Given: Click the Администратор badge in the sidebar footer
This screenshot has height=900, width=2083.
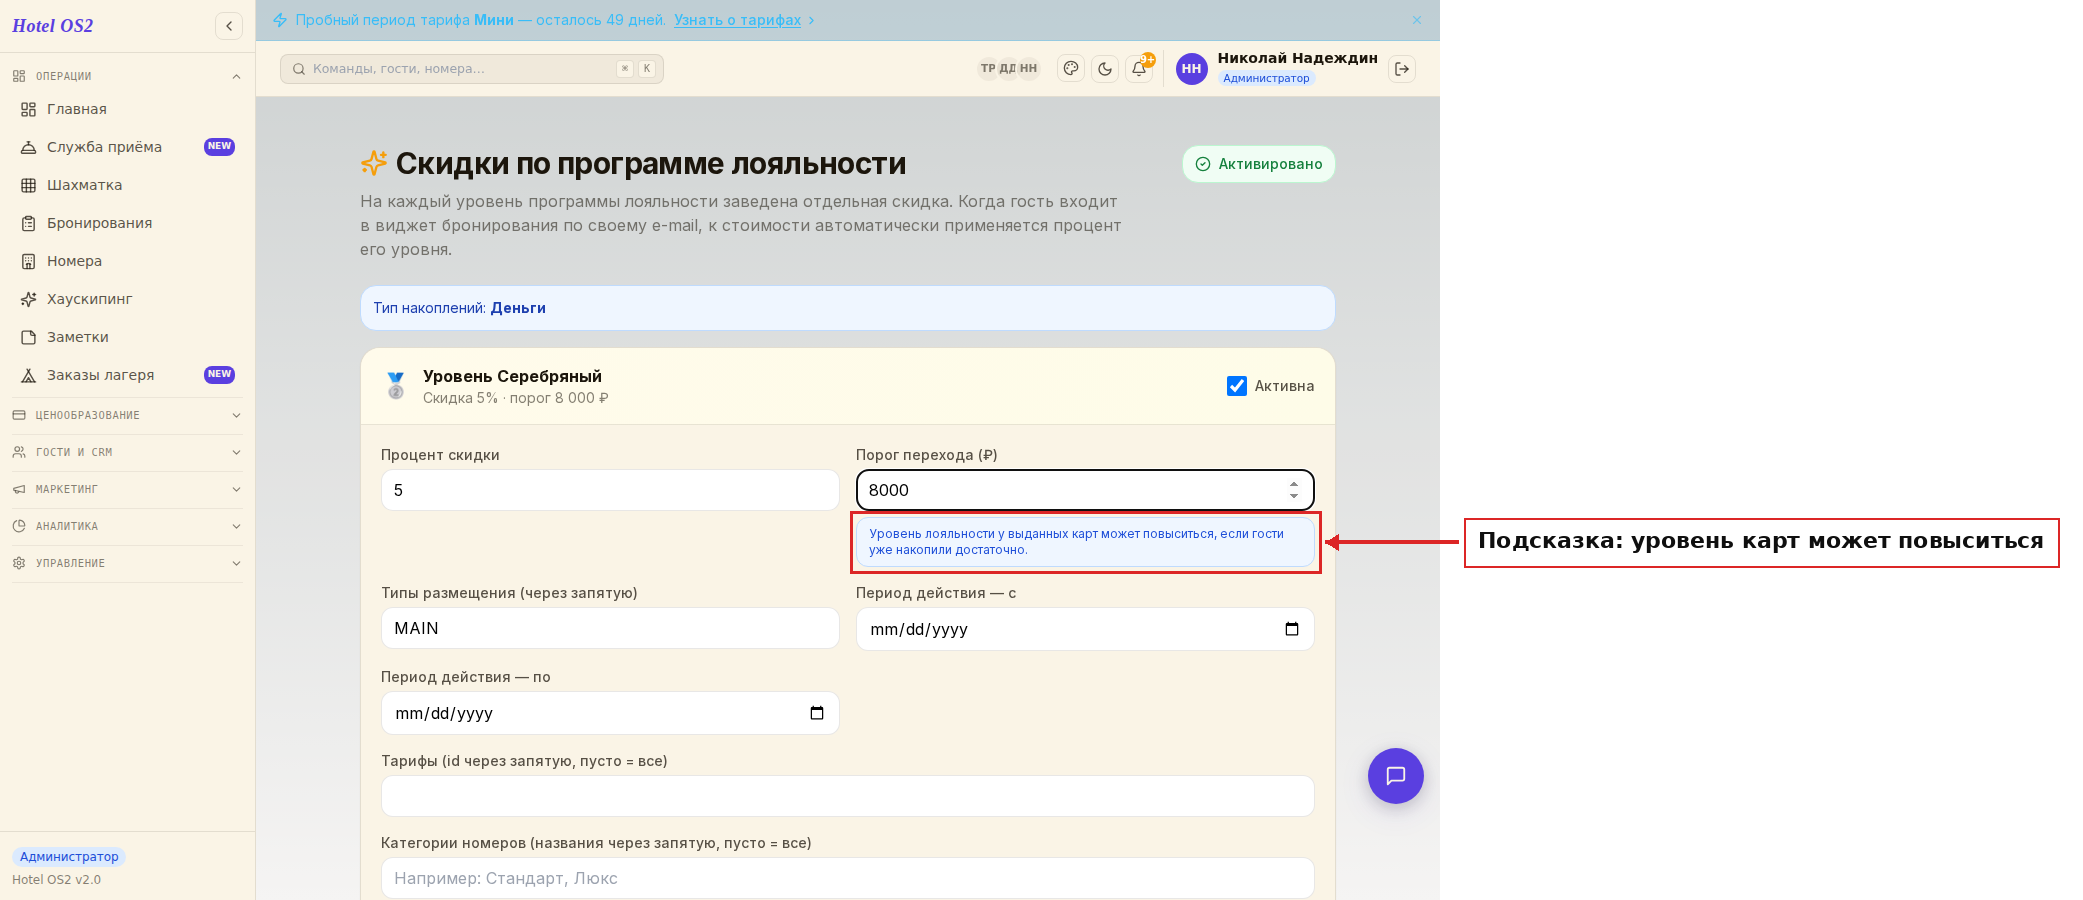Looking at the screenshot, I should (69, 857).
